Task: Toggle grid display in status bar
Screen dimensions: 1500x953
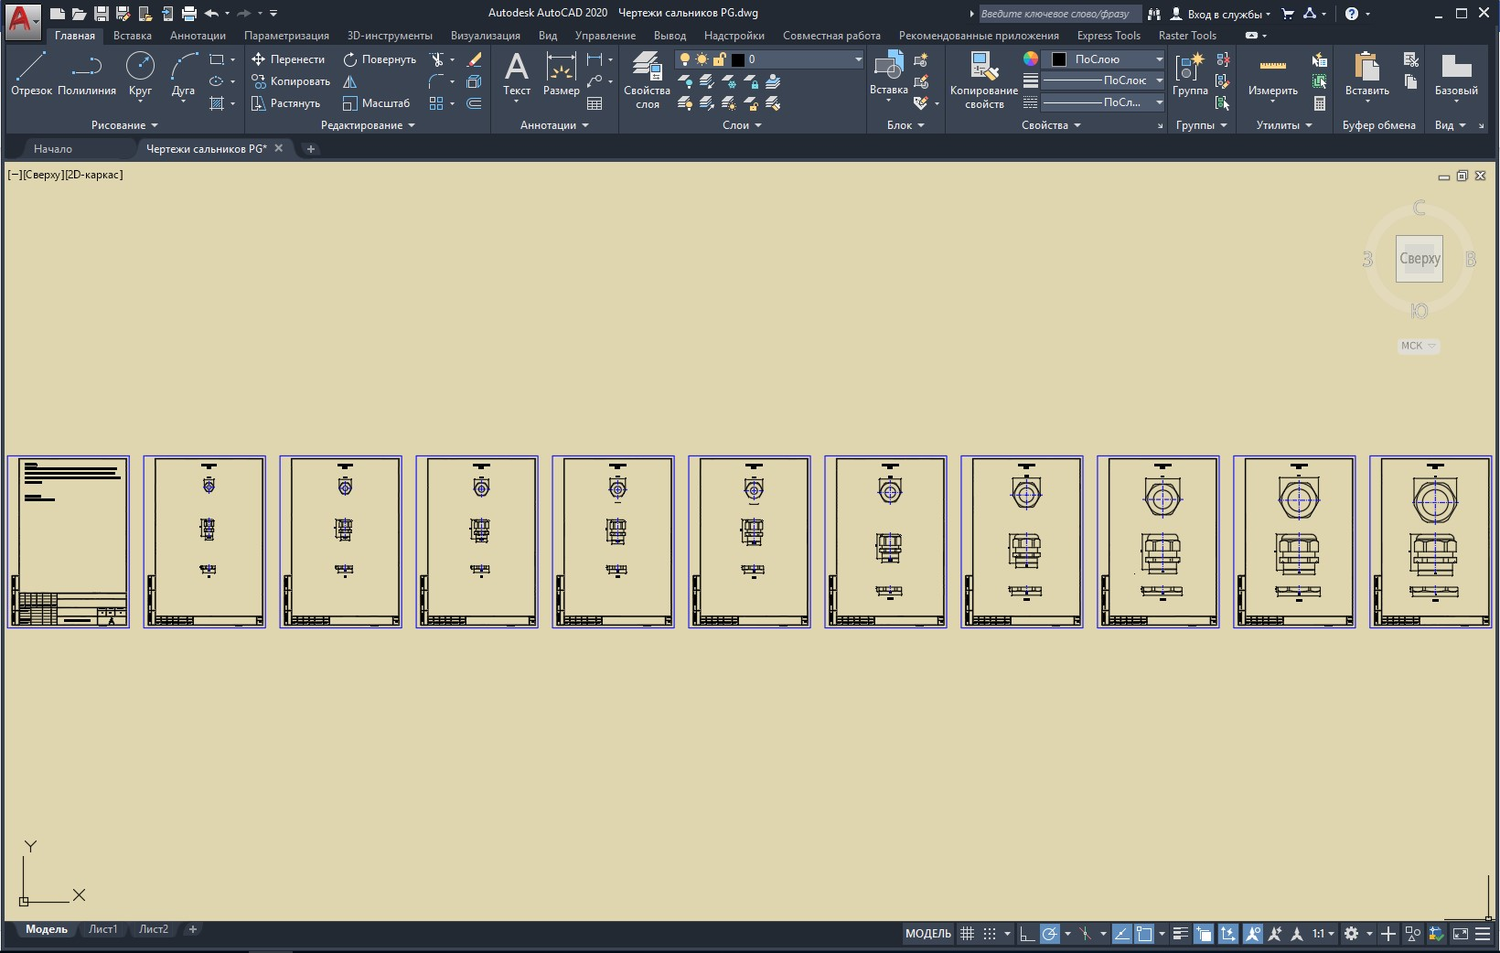Action: [x=967, y=934]
